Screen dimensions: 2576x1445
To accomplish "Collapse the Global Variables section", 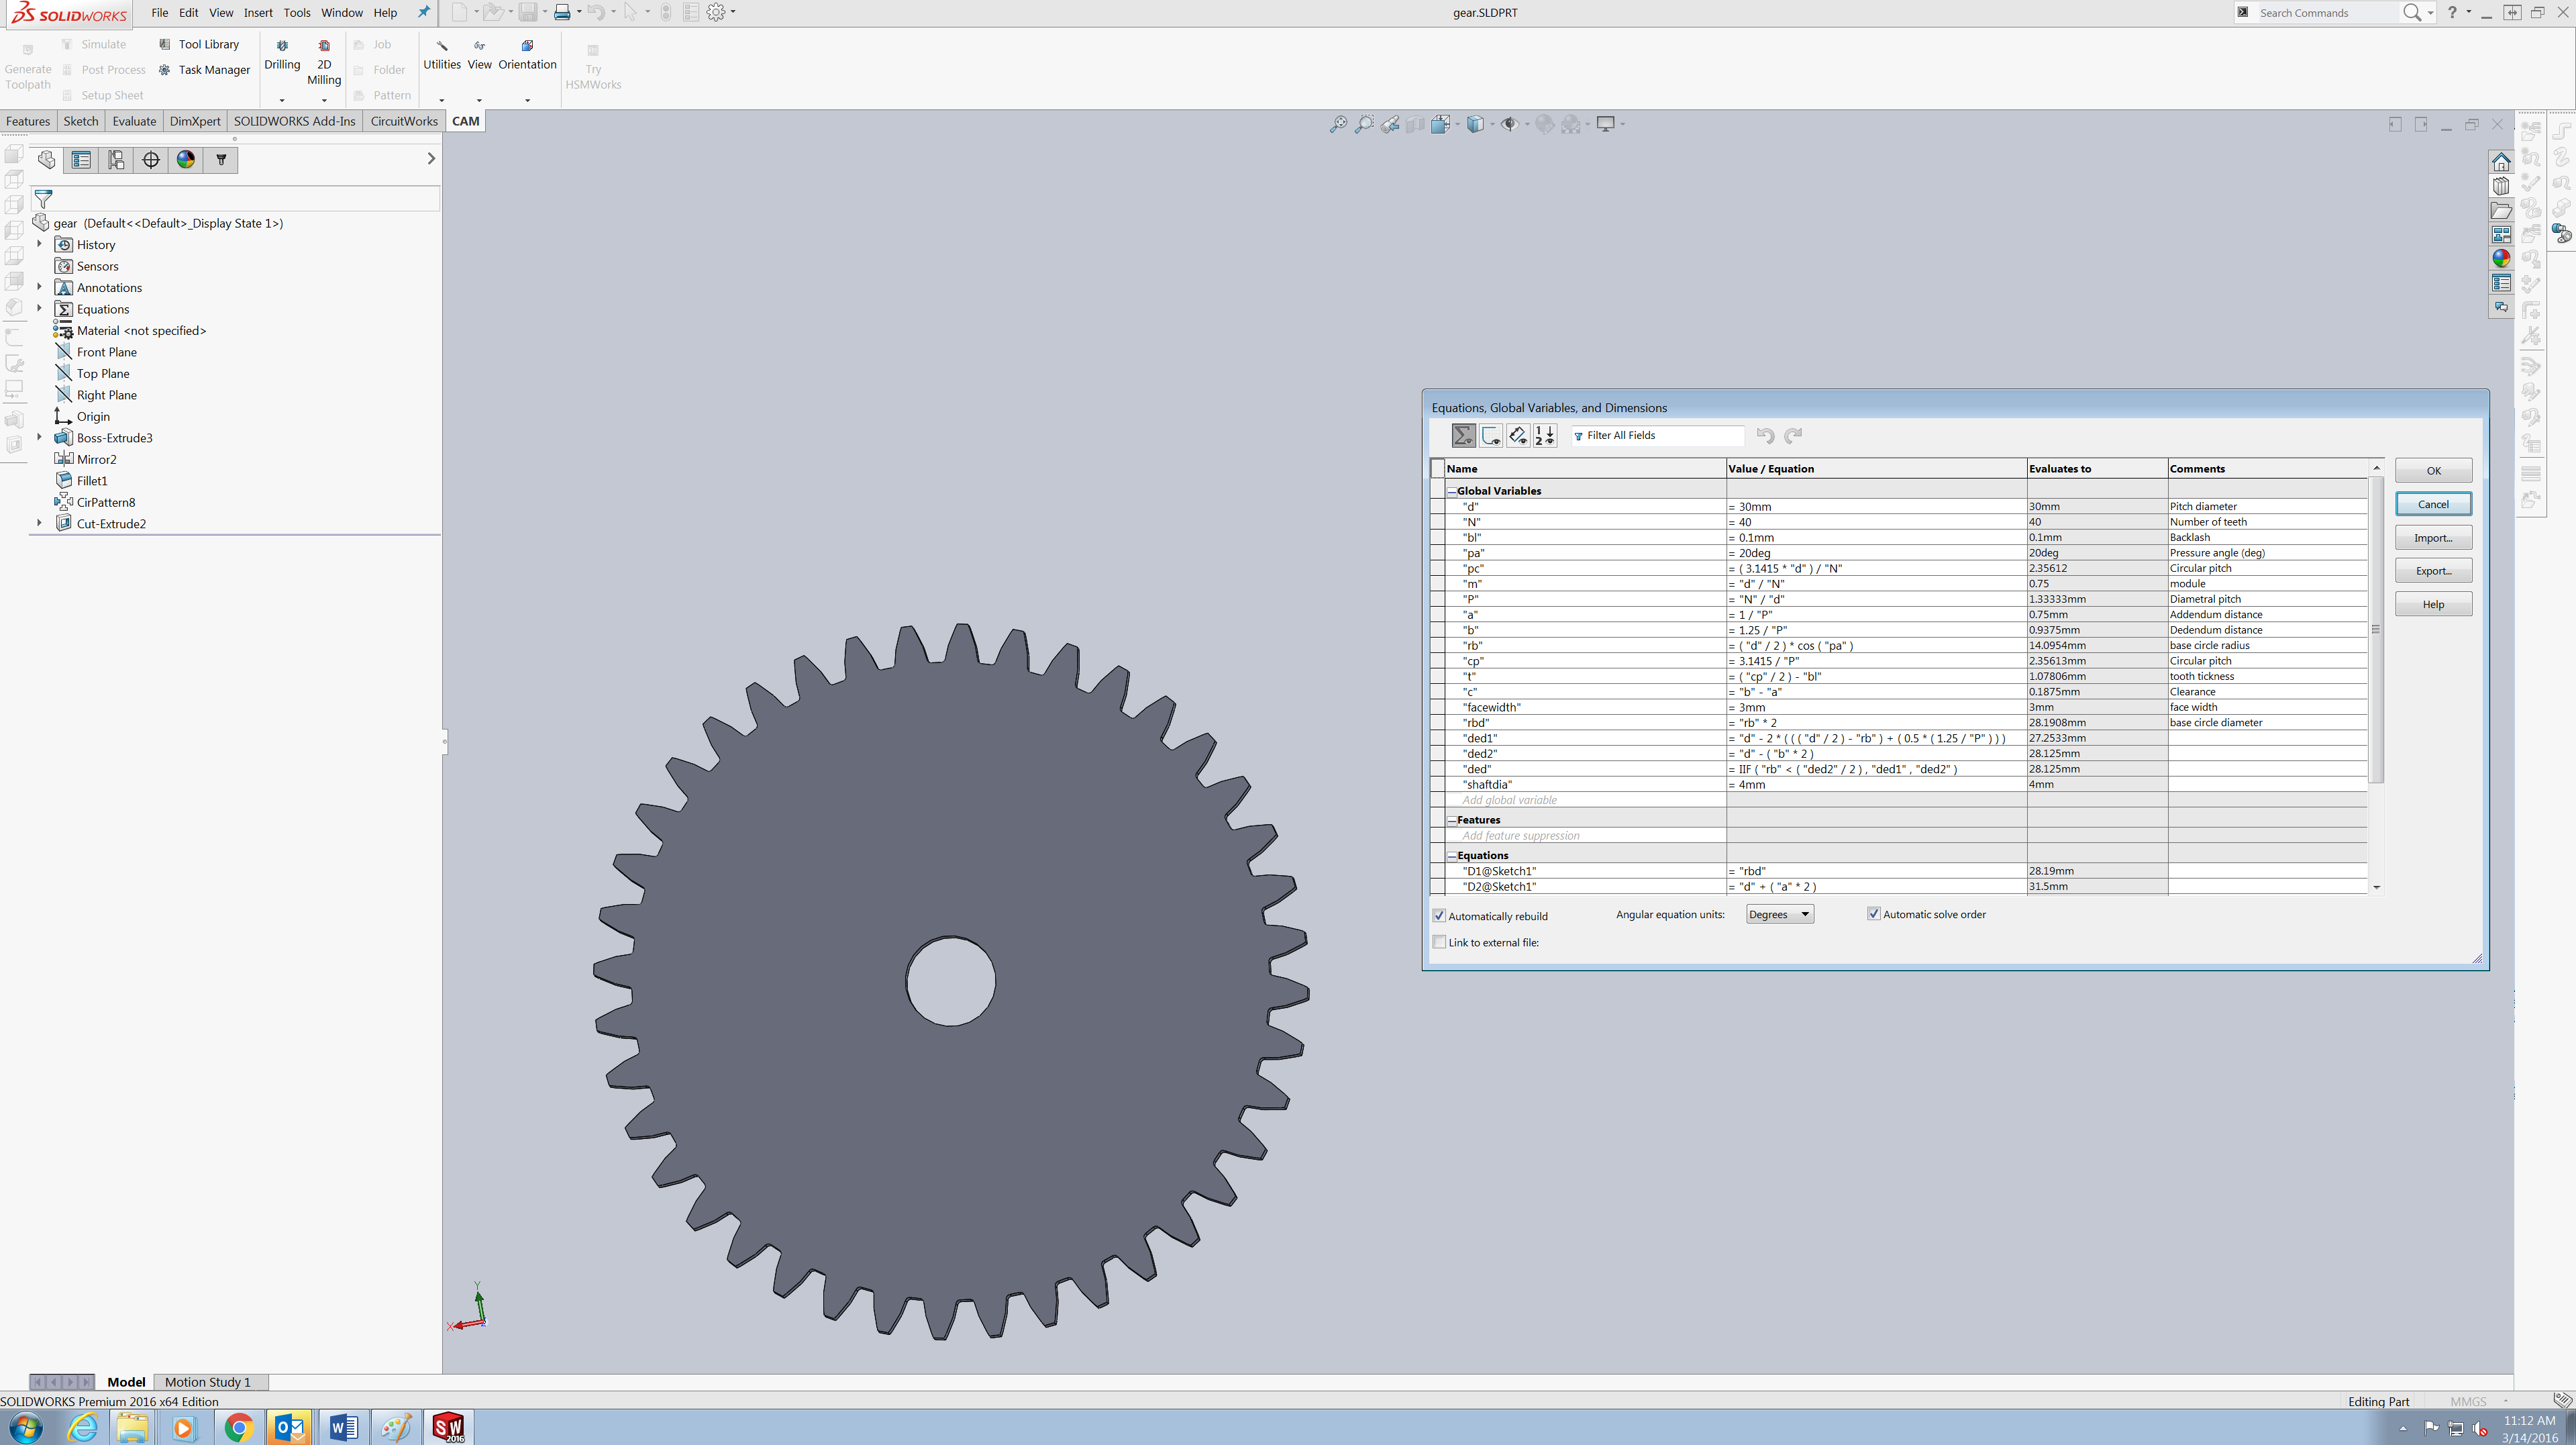I will [x=1451, y=491].
